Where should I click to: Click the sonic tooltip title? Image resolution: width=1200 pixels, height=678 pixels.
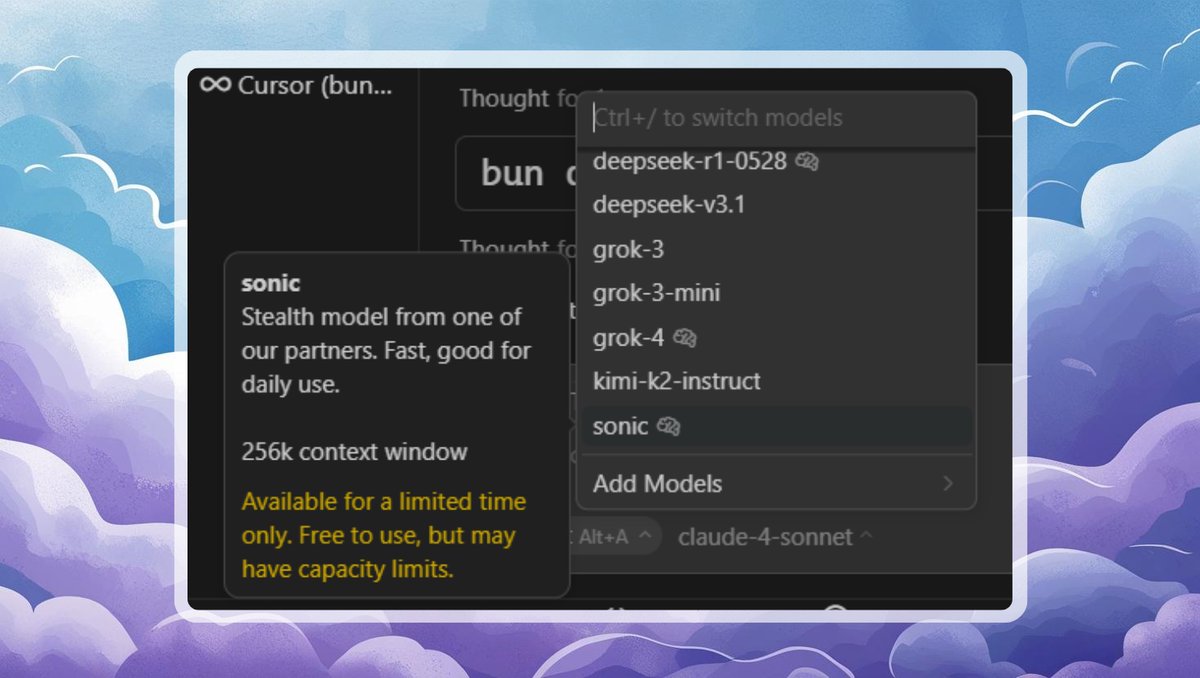[271, 283]
